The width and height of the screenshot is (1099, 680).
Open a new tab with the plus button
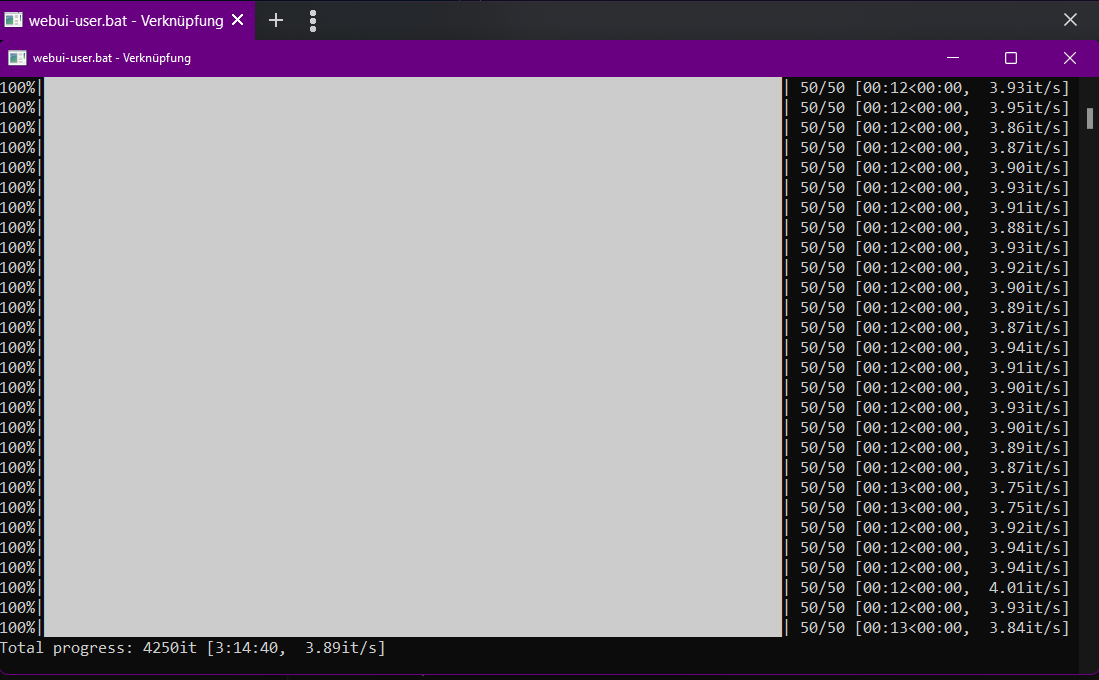coord(276,20)
